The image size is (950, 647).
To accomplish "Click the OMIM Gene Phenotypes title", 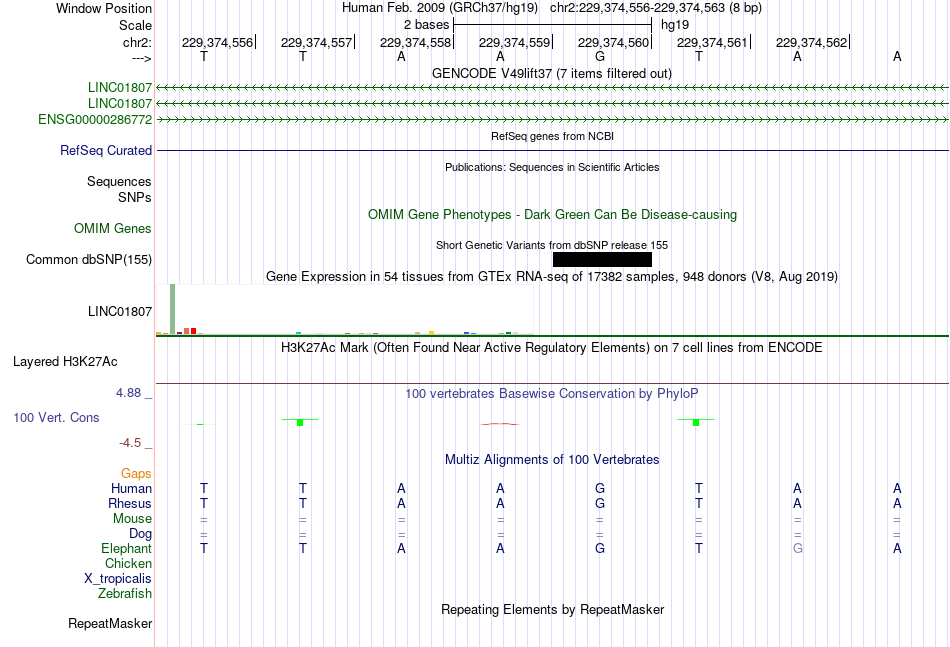I will tap(552, 214).
